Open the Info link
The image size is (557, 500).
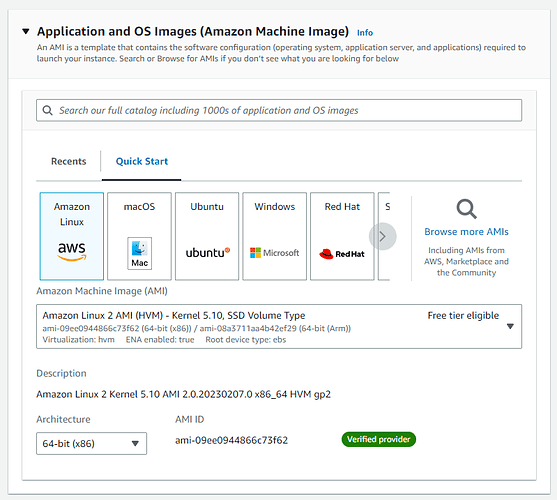pyautogui.click(x=365, y=33)
